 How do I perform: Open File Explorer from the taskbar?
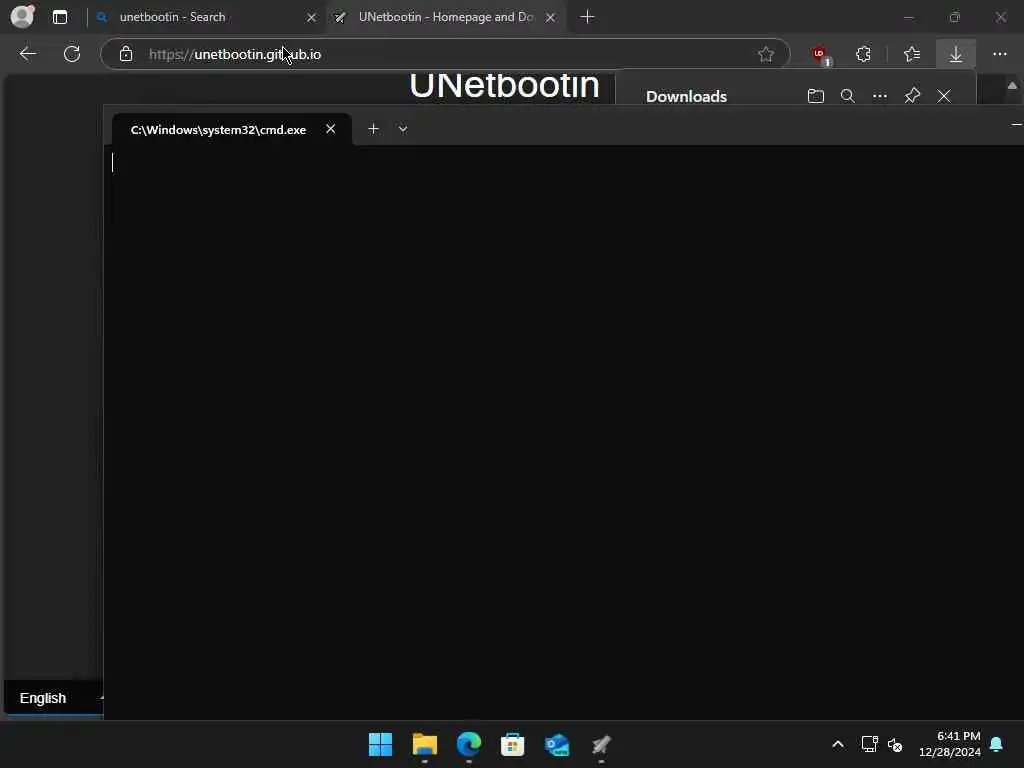(x=424, y=744)
